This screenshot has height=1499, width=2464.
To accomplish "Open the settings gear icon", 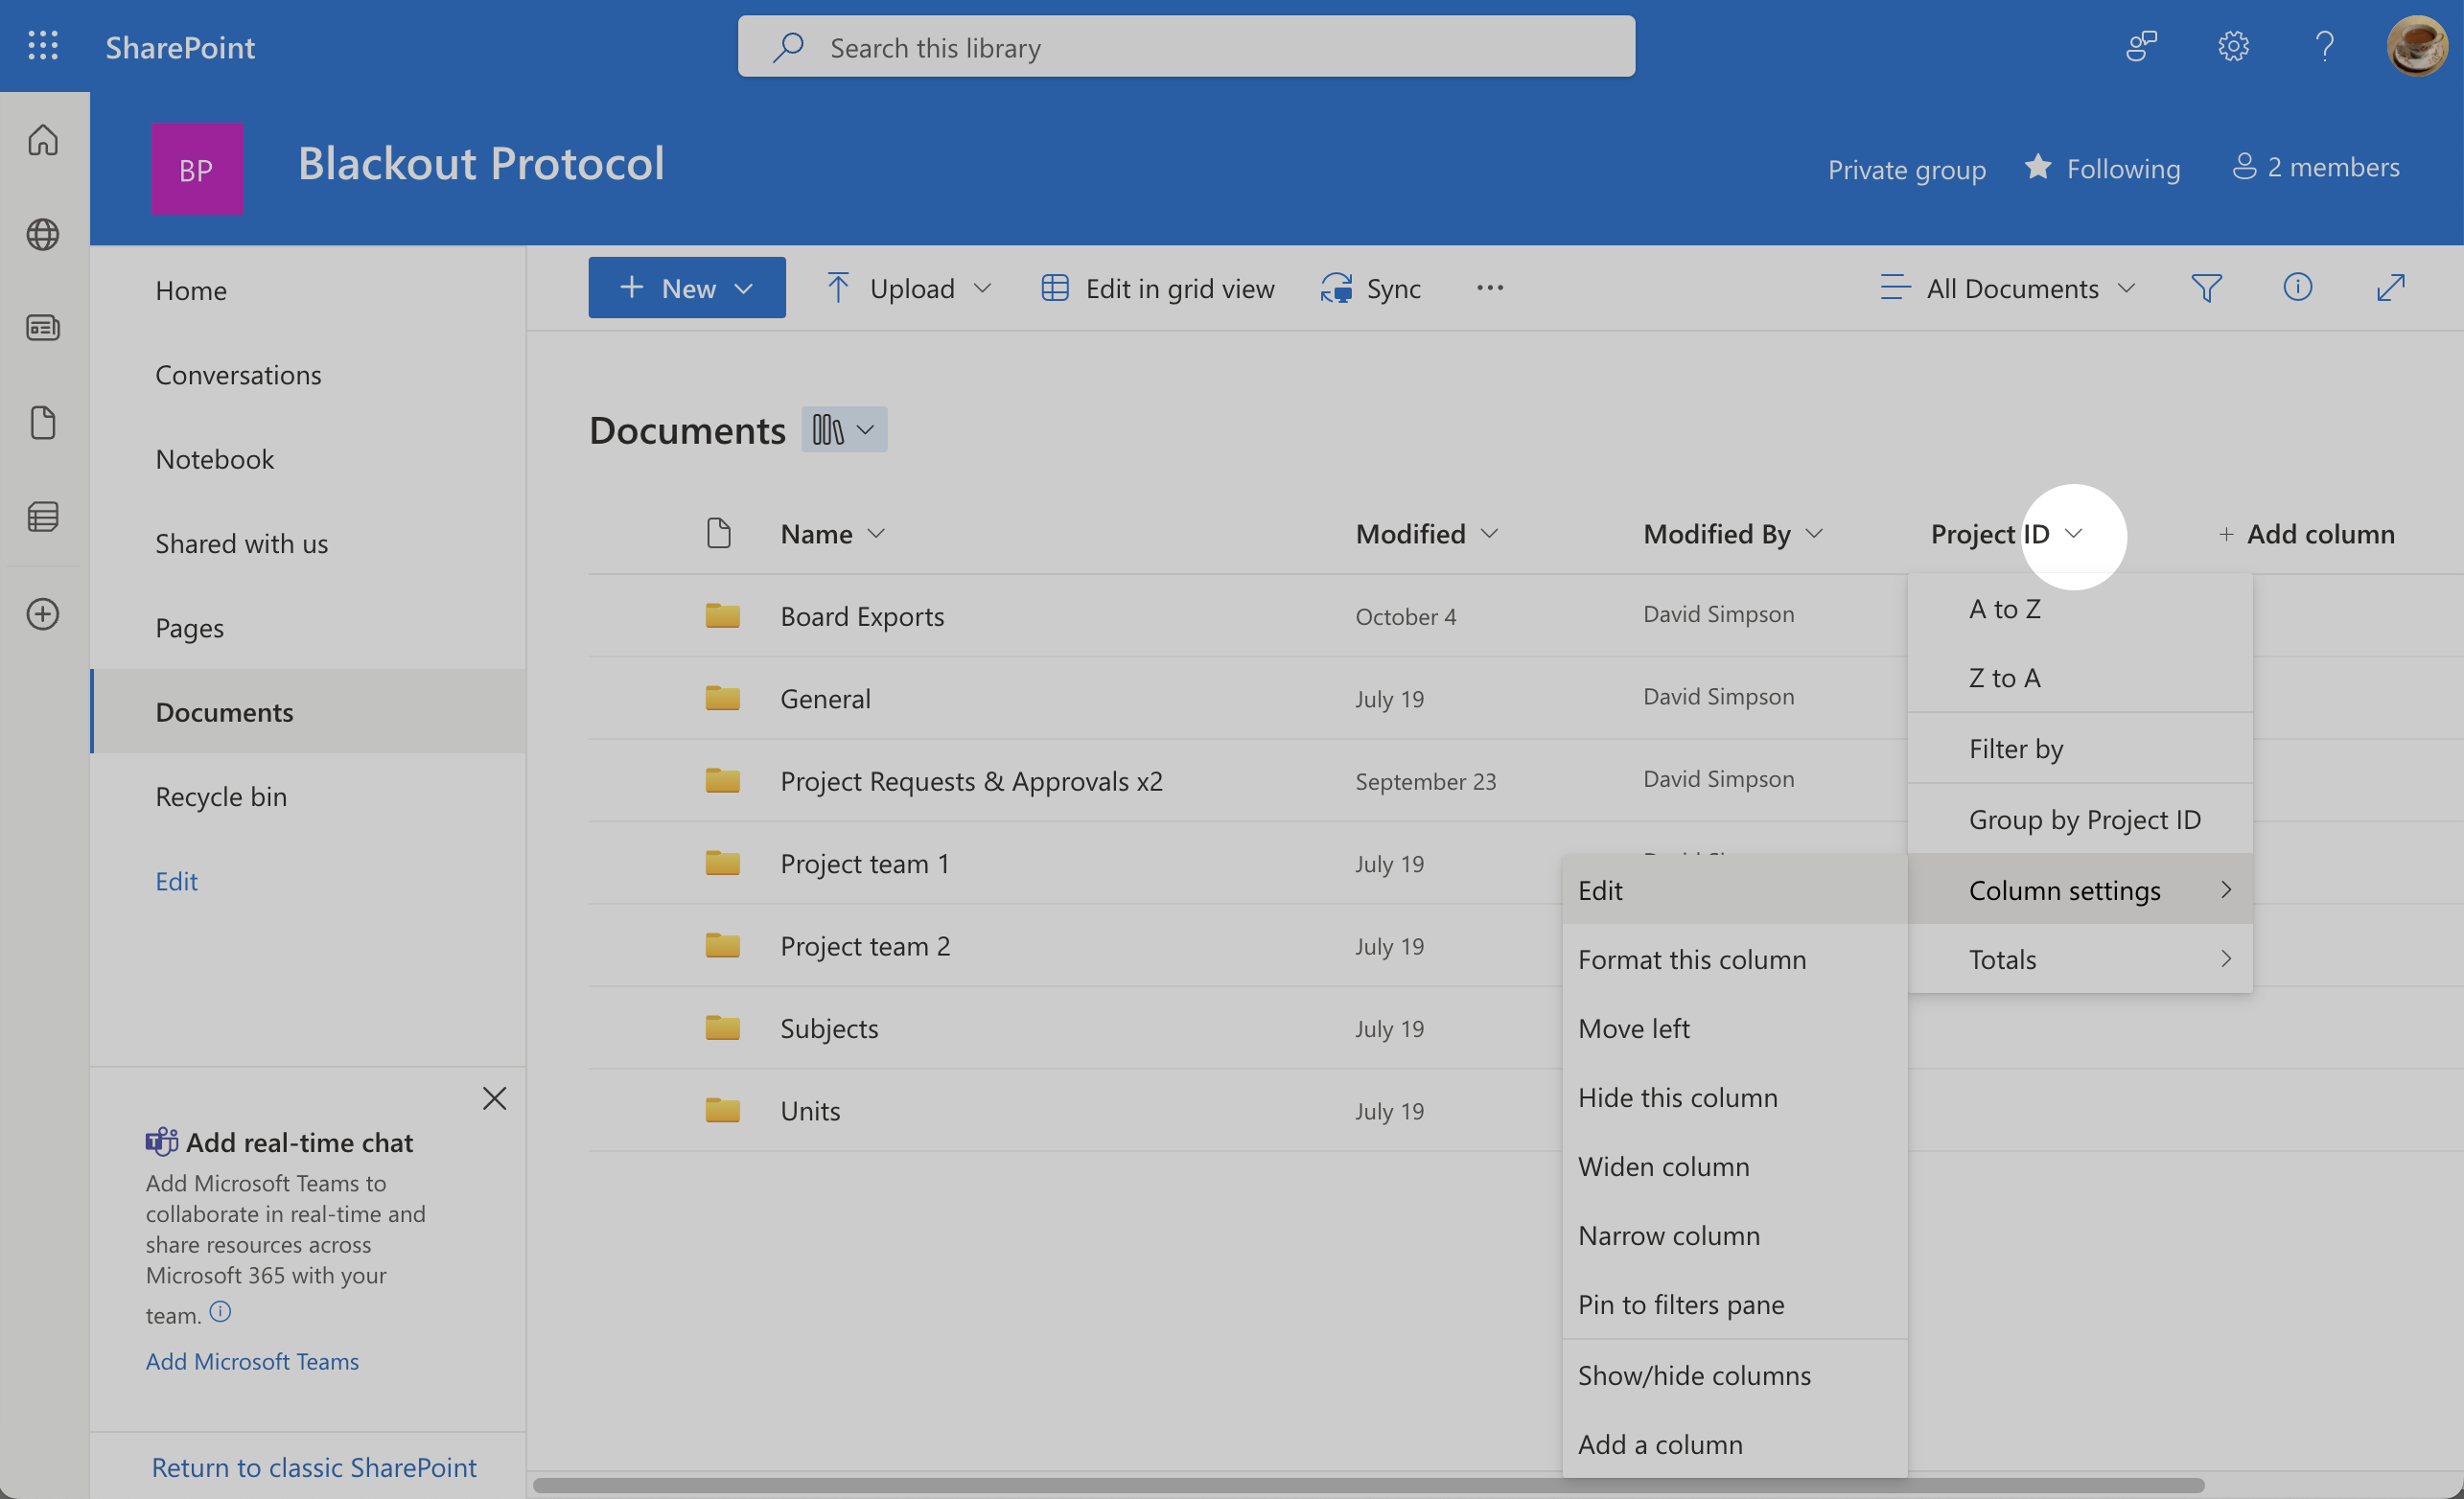I will 2233,46.
